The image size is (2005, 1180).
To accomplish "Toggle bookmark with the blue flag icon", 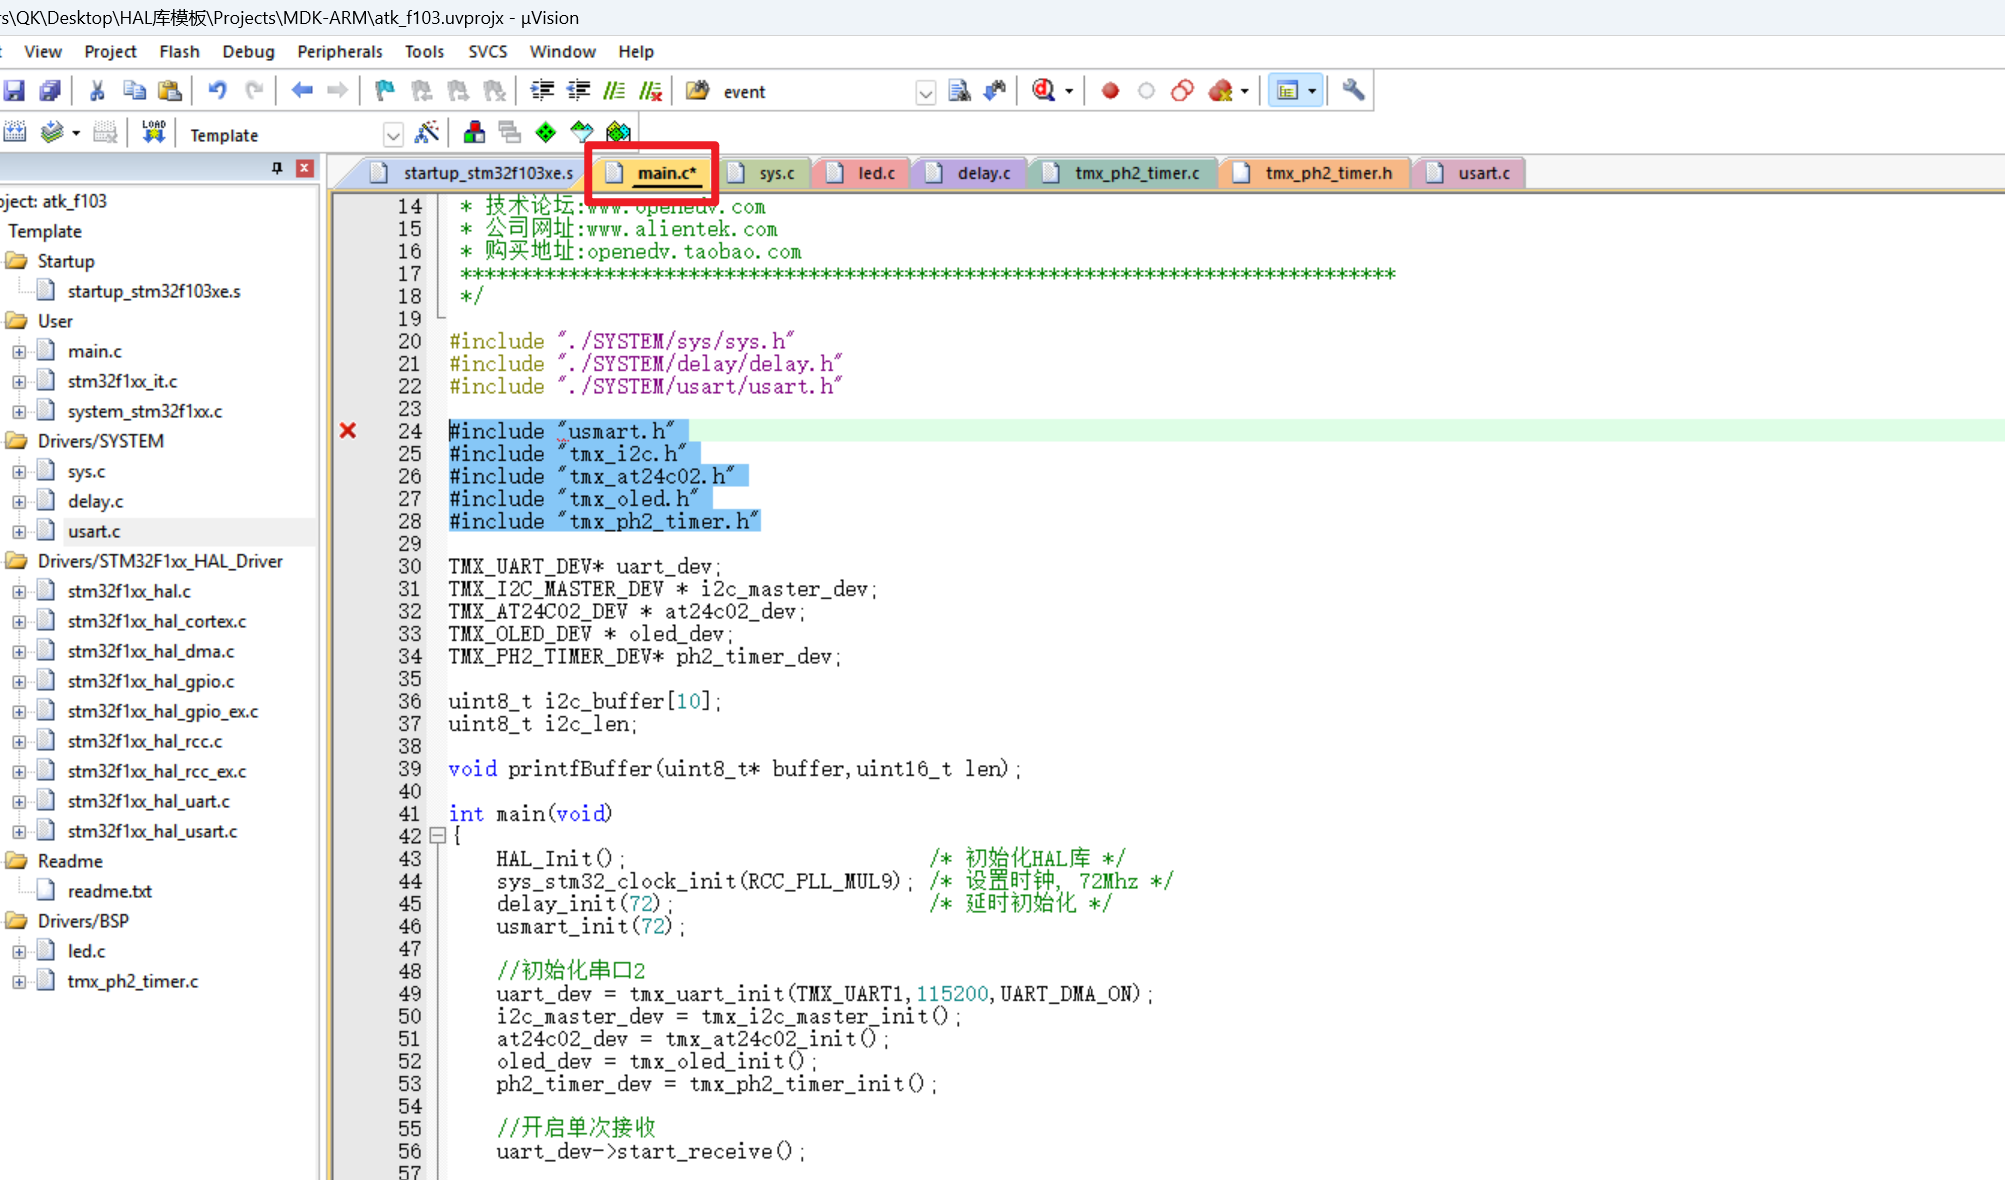I will coord(384,91).
